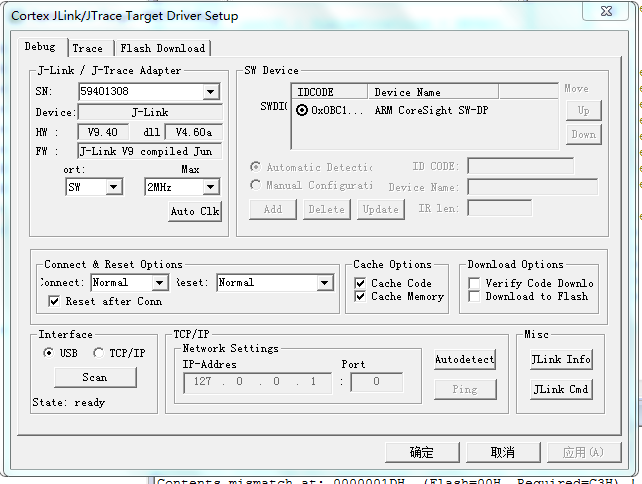The width and height of the screenshot is (642, 484).
Task: Open the 2MHz max clock dropdown
Action: (x=210, y=187)
